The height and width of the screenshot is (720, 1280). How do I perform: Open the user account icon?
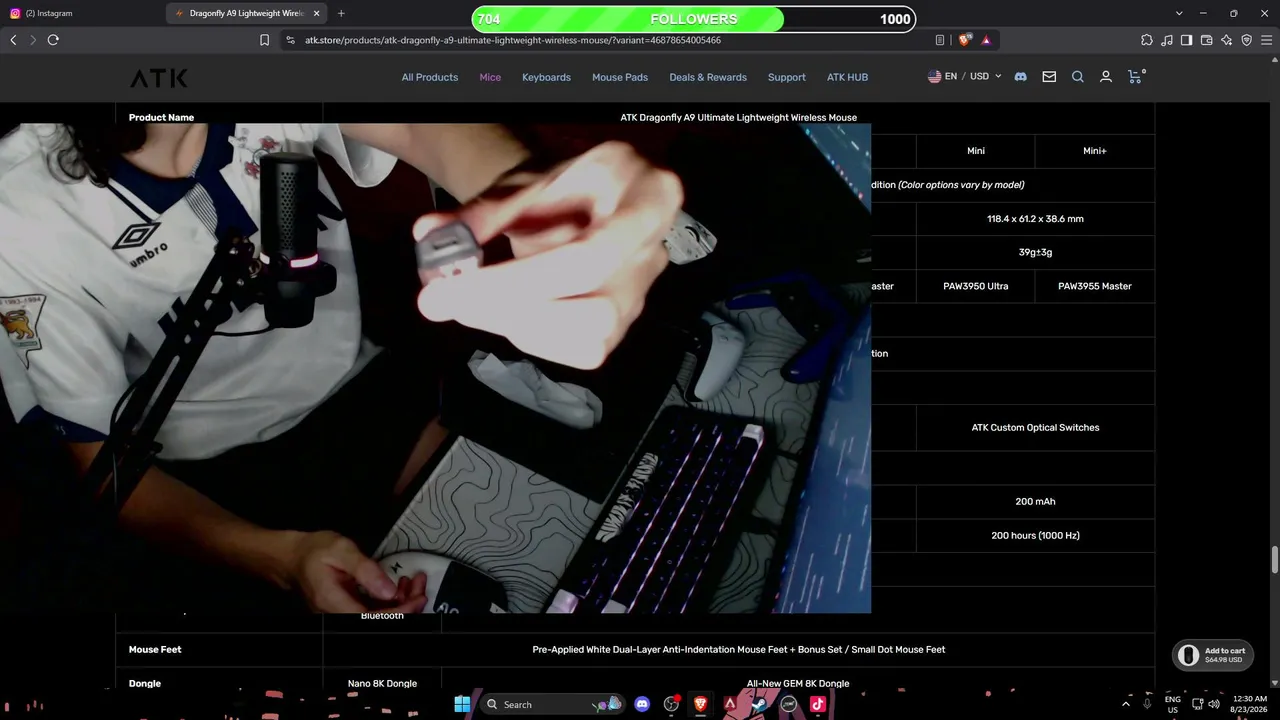tap(1106, 77)
